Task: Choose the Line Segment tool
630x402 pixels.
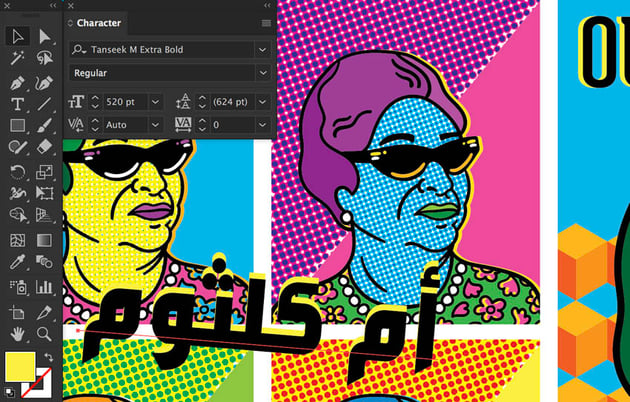Action: [x=44, y=104]
